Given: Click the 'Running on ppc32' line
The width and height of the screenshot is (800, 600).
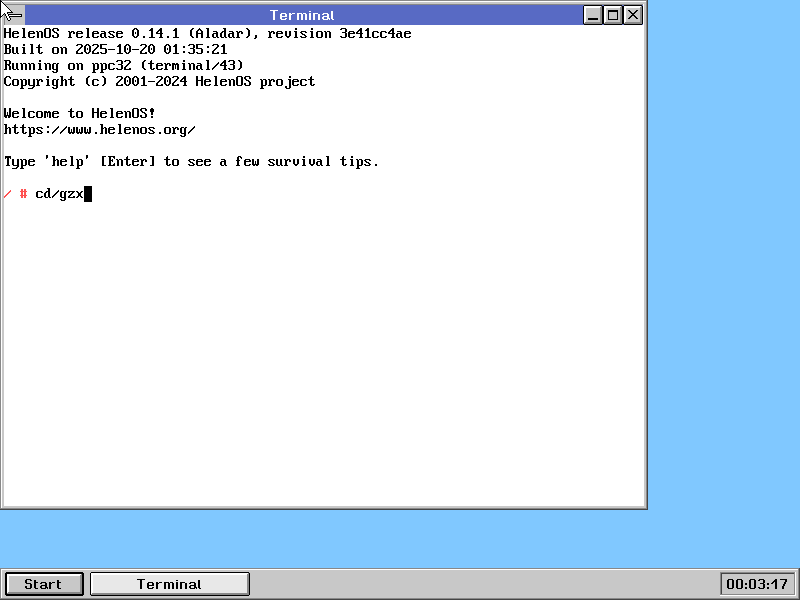Looking at the screenshot, I should click(x=123, y=66).
